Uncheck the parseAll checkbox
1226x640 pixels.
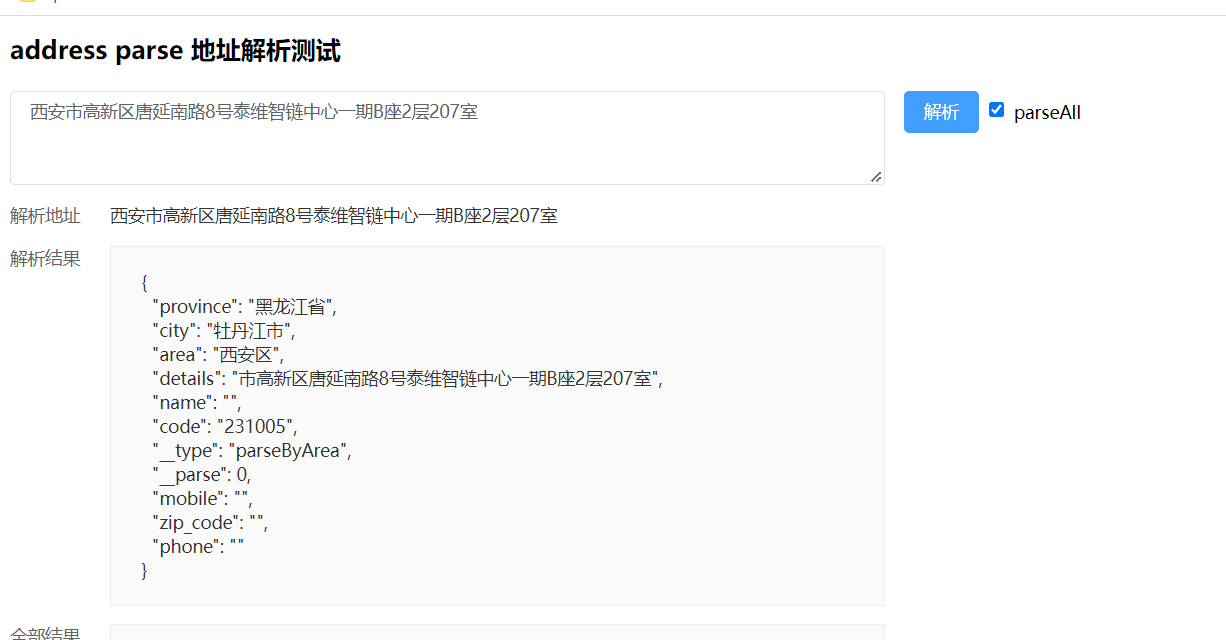coord(996,110)
